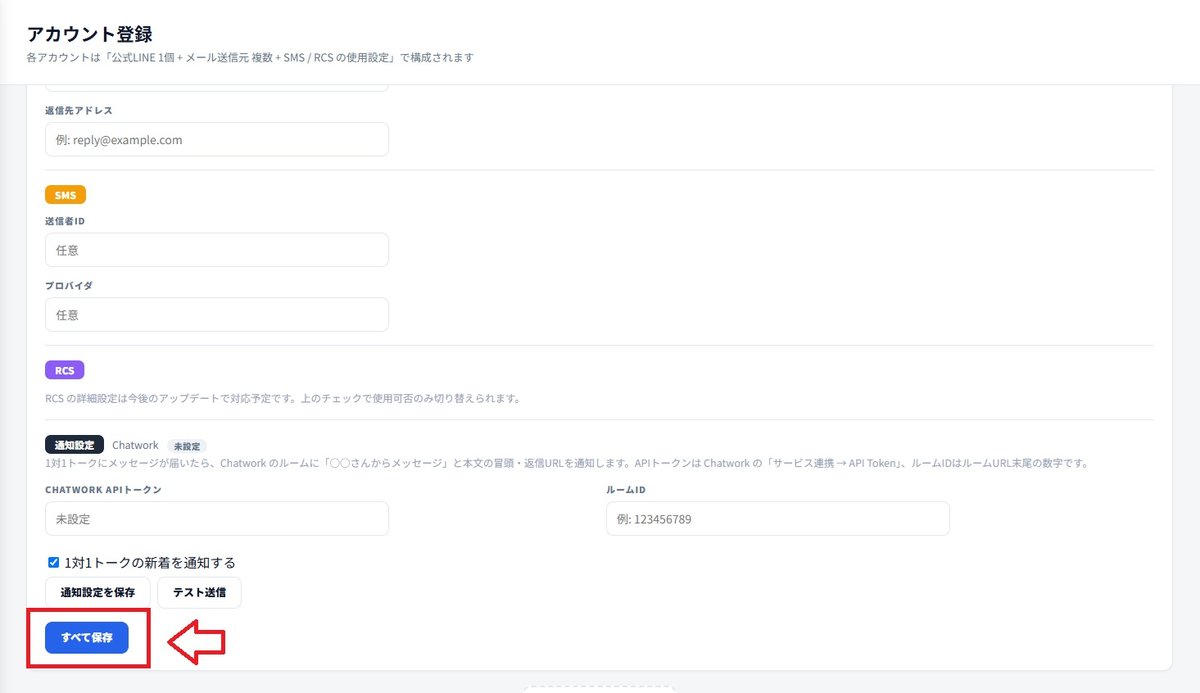Viewport: 1200px width, 693px height.
Task: Click the RCS の詳細設定 description text
Action: pyautogui.click(x=282, y=398)
